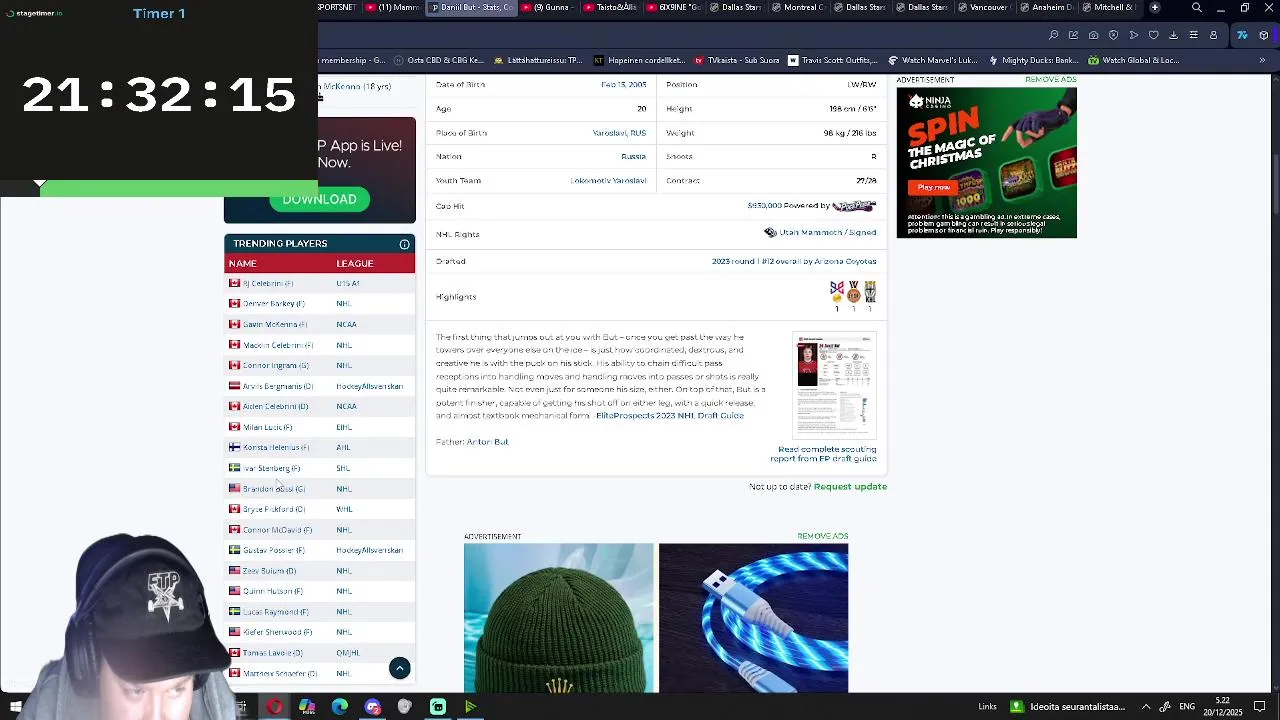Viewport: 1280px width, 720px height.
Task: Switch to the Montreal C browser tab
Action: pos(798,8)
